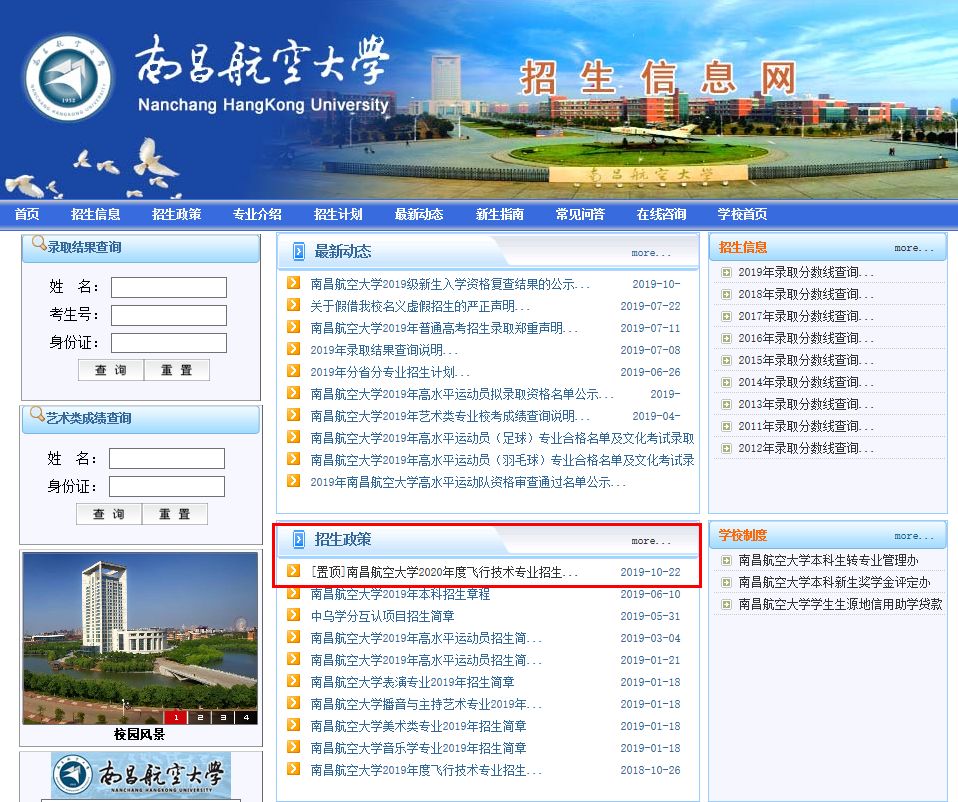
Task: Click orange arrow bullet beside 南昌航空大学表演专业2019年招生简章
Action: coord(294,681)
